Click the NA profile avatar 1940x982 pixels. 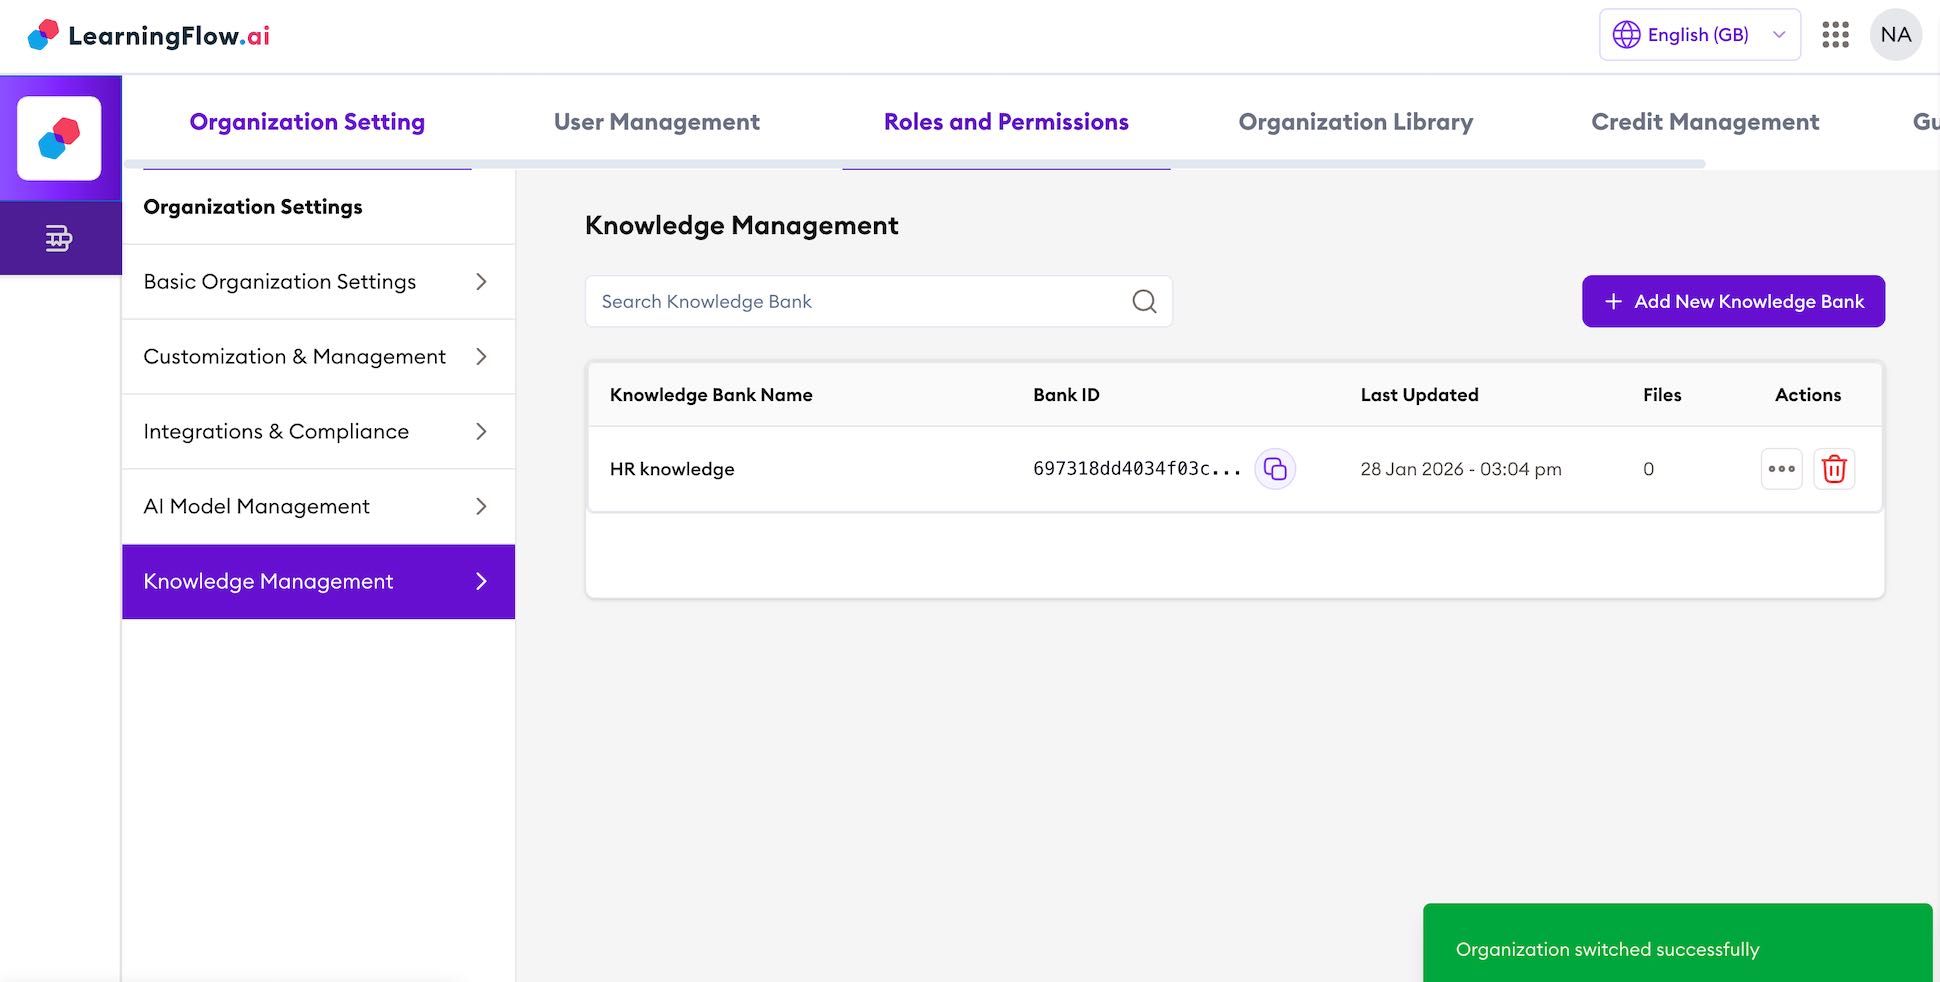click(x=1895, y=35)
